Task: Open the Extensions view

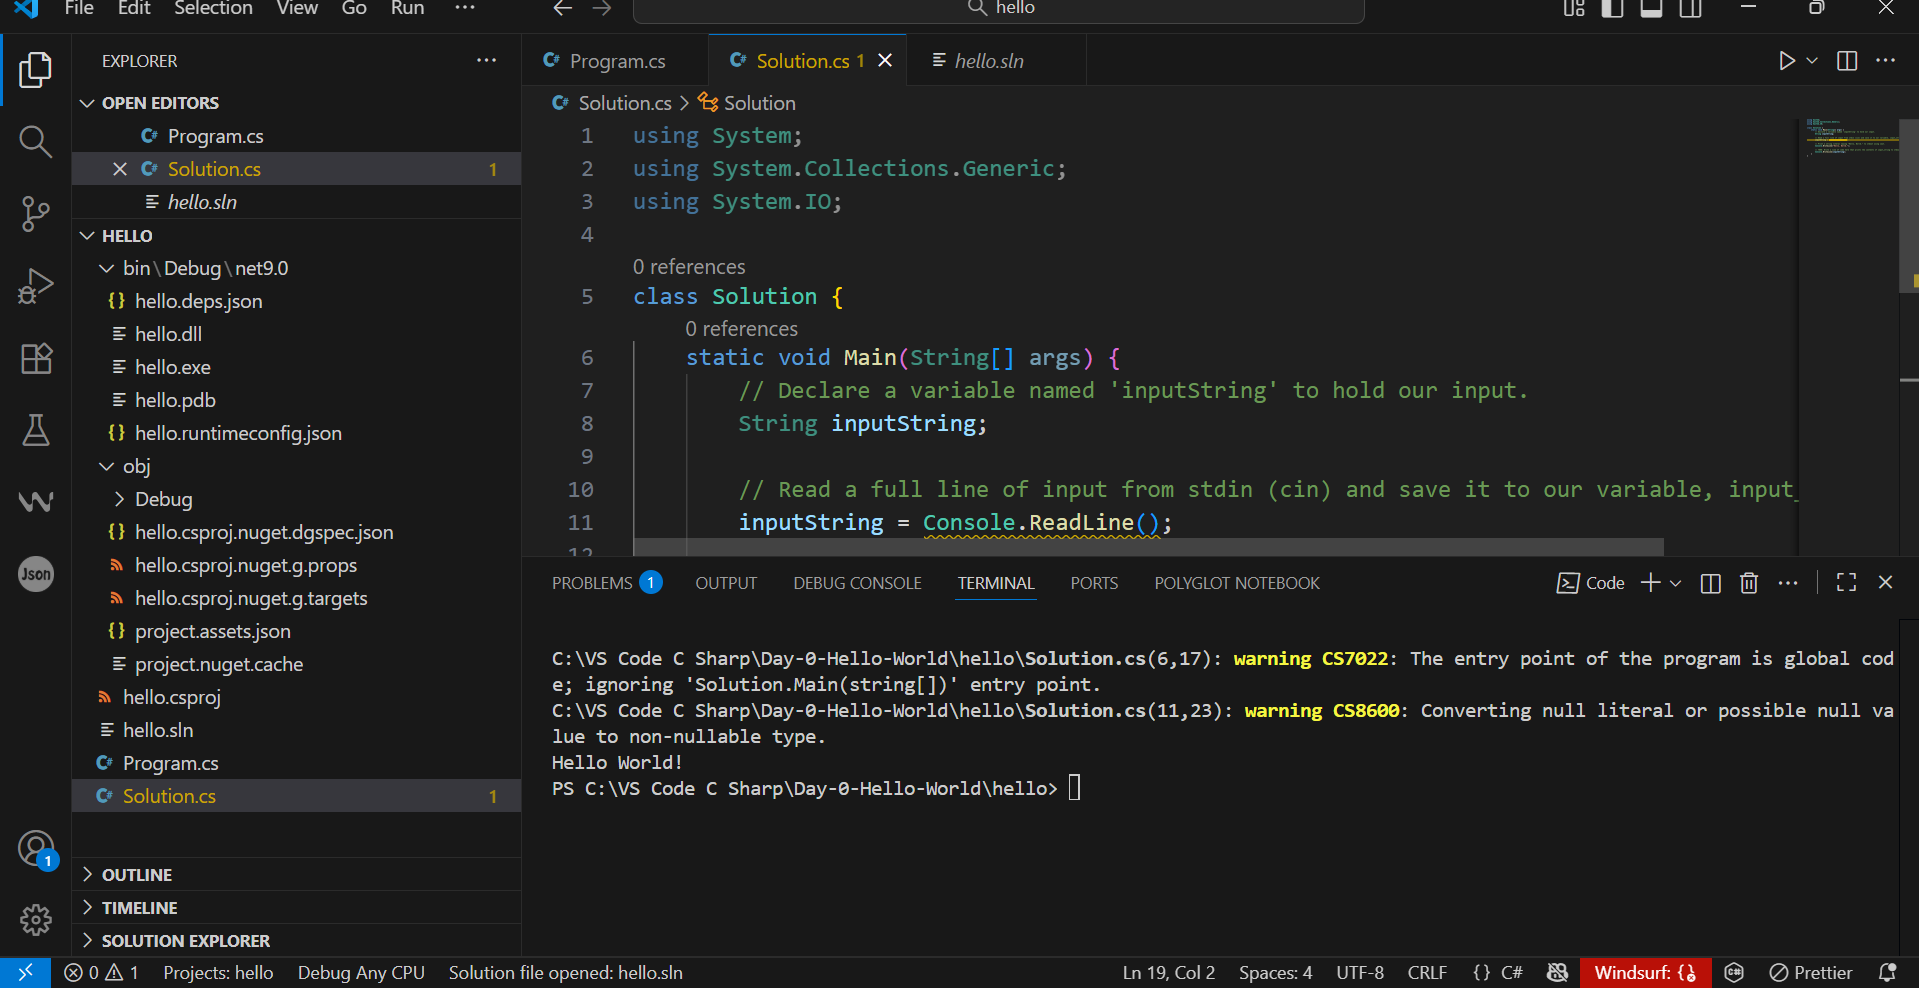Action: pos(35,358)
